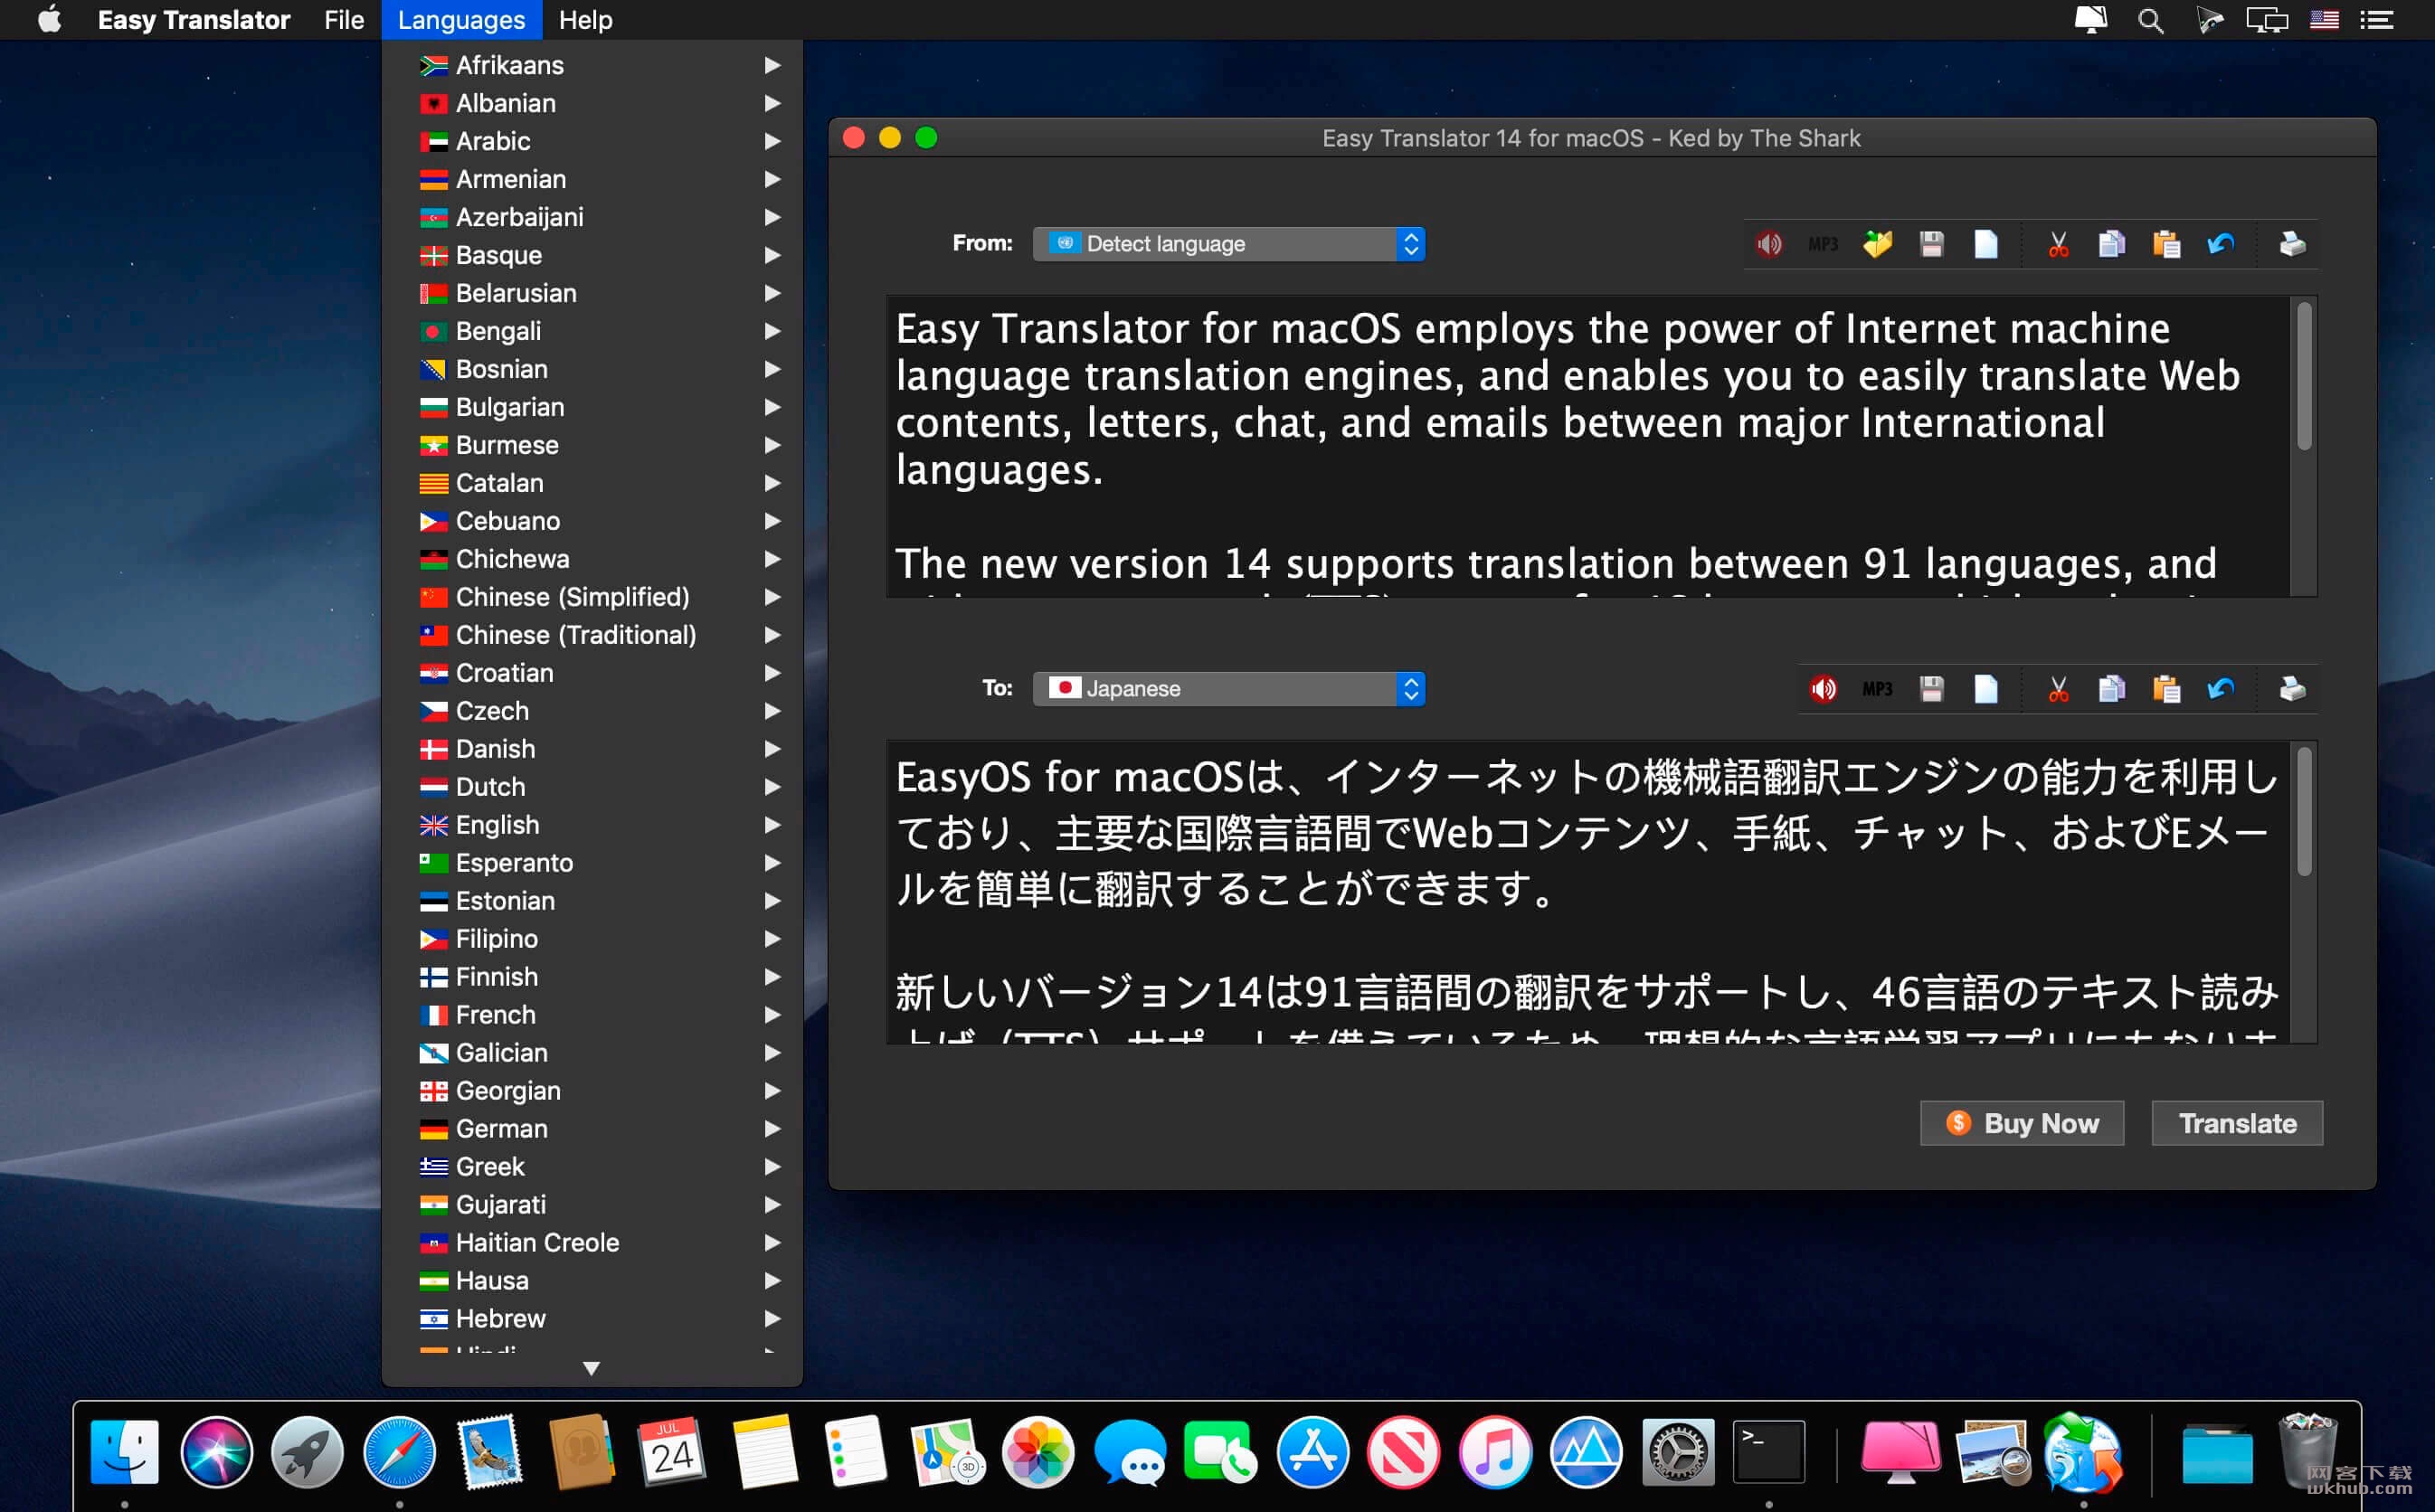This screenshot has height=1512, width=2435.
Task: Choose Greek from the Languages menu
Action: (x=592, y=1167)
